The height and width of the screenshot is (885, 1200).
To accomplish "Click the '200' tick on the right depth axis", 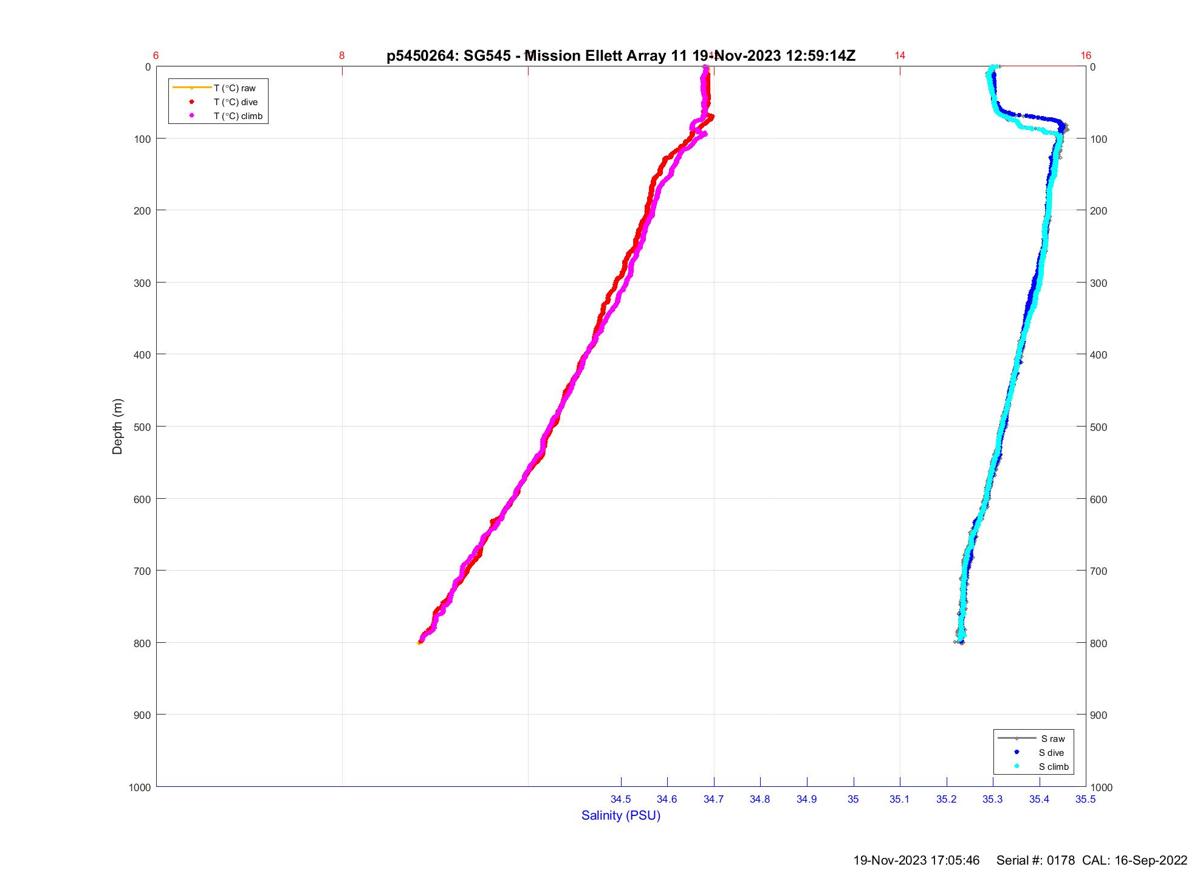I will [x=1100, y=211].
